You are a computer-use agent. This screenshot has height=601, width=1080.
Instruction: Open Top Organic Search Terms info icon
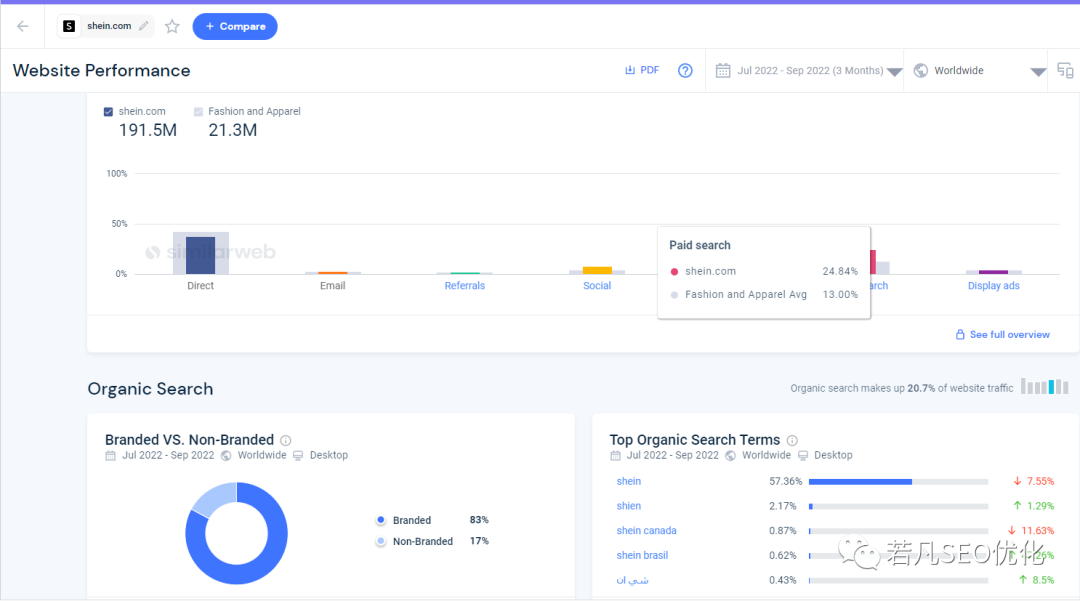coord(792,440)
